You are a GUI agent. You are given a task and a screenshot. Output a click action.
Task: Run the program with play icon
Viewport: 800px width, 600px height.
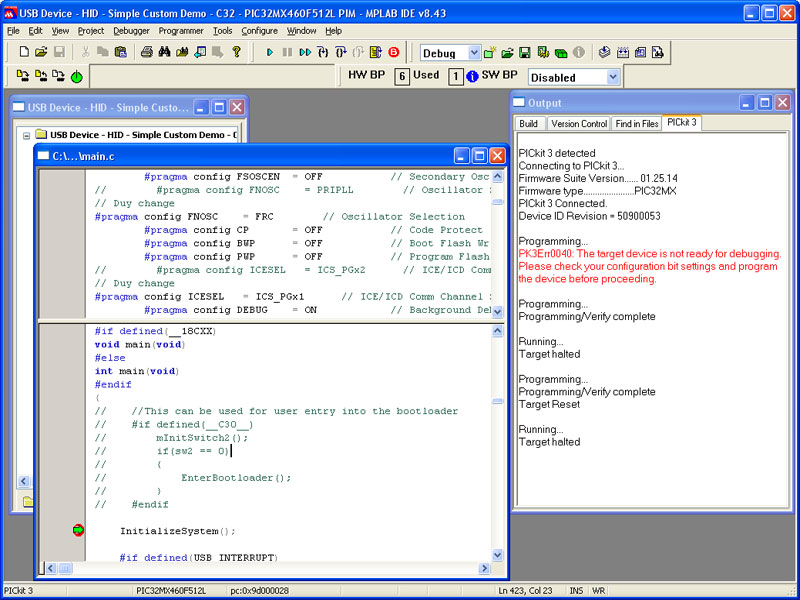coord(270,52)
